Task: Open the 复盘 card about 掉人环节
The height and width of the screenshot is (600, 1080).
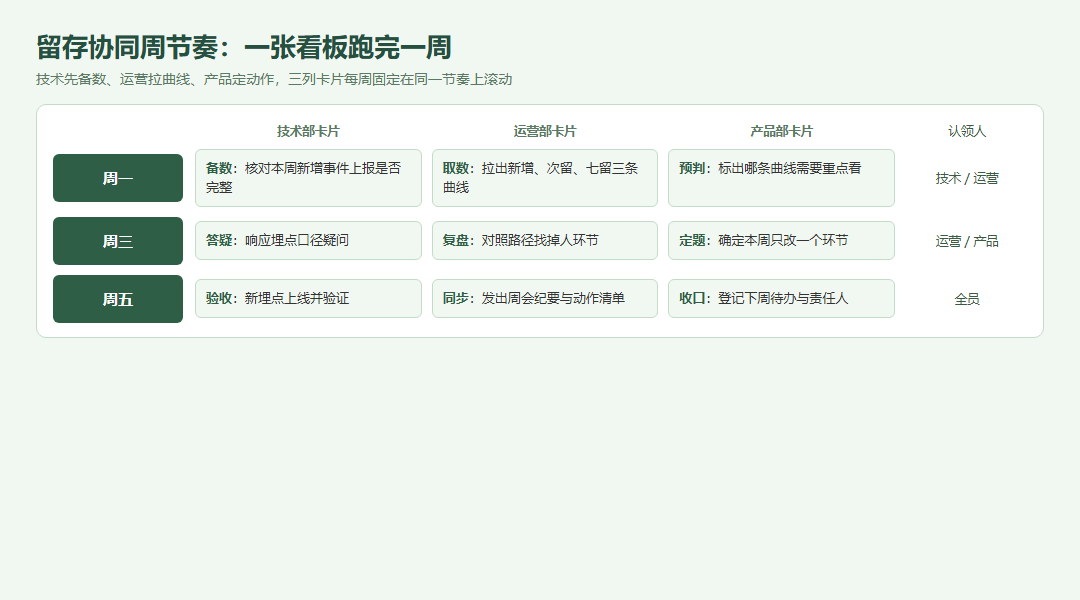Action: point(545,240)
